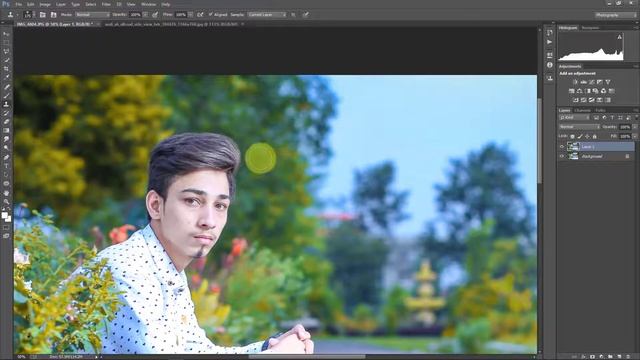Click the foreground color swatch
This screenshot has height=360, width=640.
pos(4,215)
